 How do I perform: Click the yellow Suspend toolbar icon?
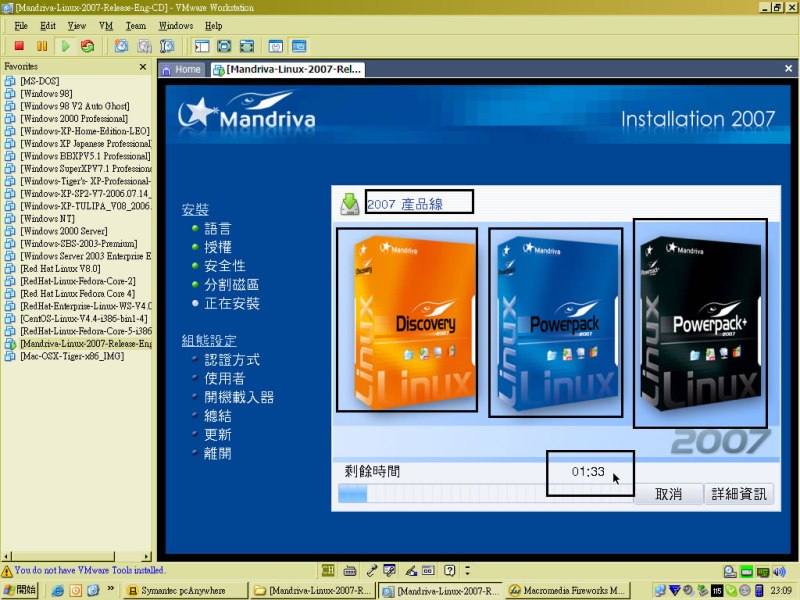(42, 46)
